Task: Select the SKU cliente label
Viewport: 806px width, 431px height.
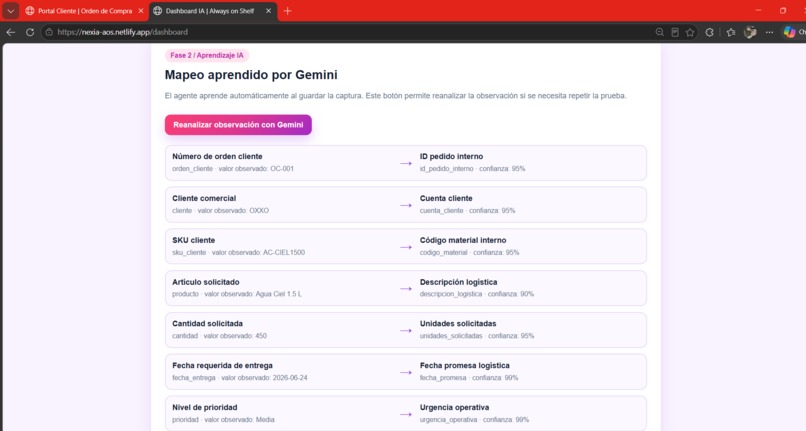Action: coord(193,240)
